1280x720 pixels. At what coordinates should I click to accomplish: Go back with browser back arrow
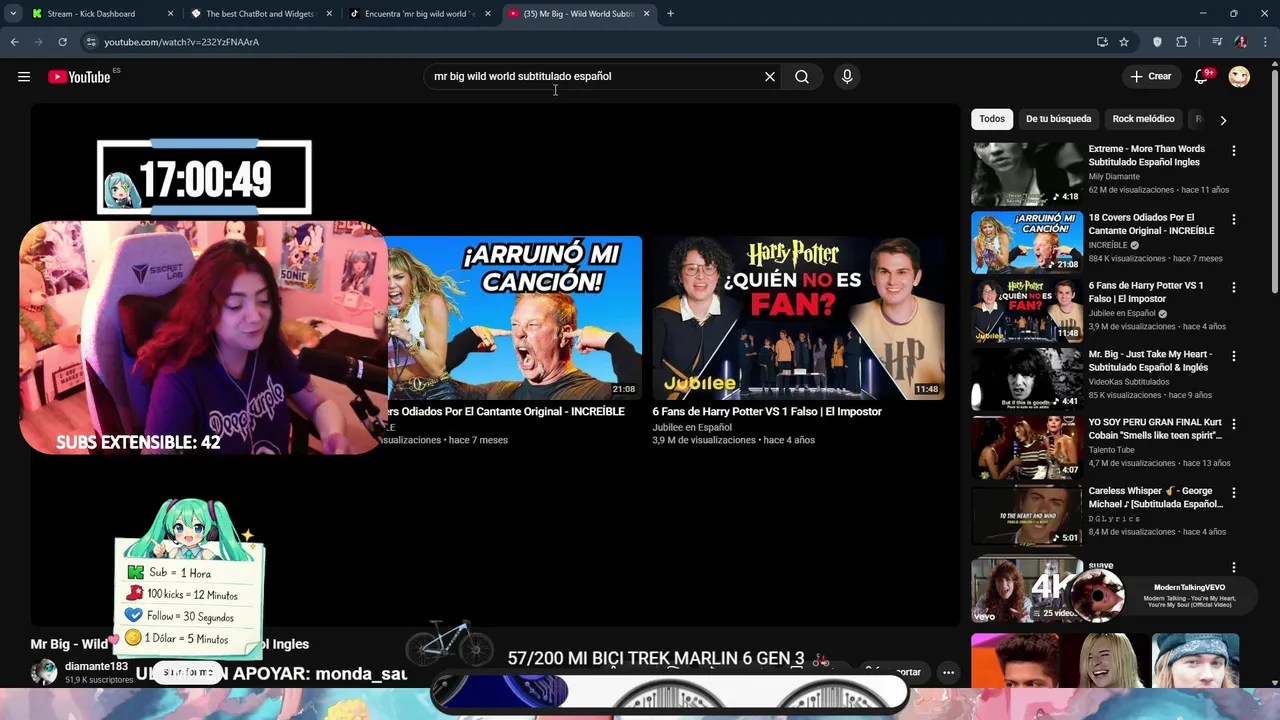coord(14,42)
